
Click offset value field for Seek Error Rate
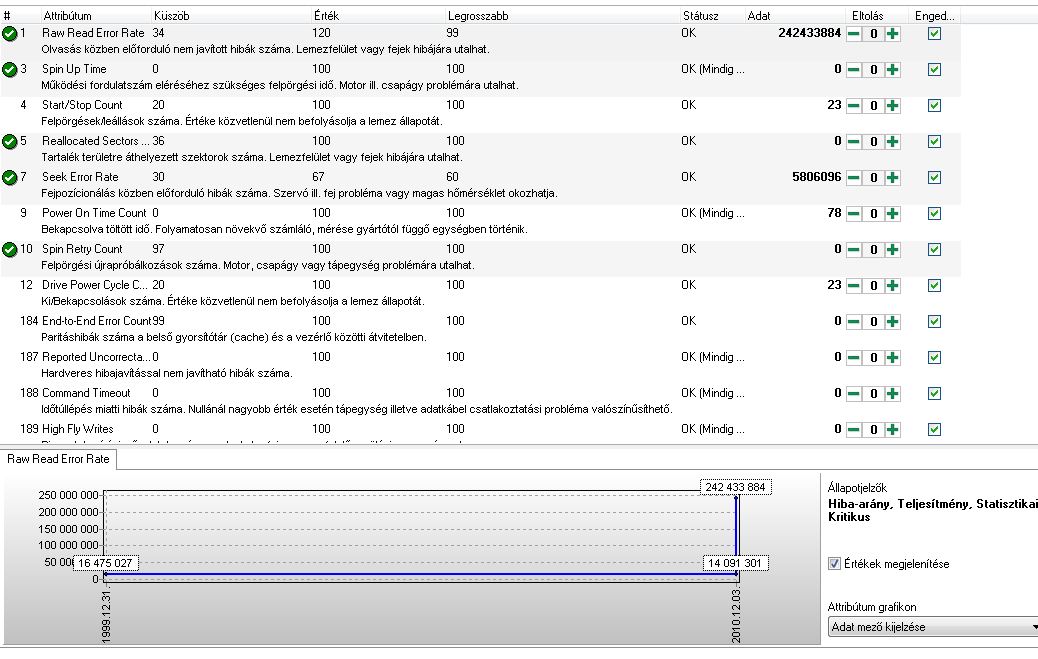(x=873, y=177)
